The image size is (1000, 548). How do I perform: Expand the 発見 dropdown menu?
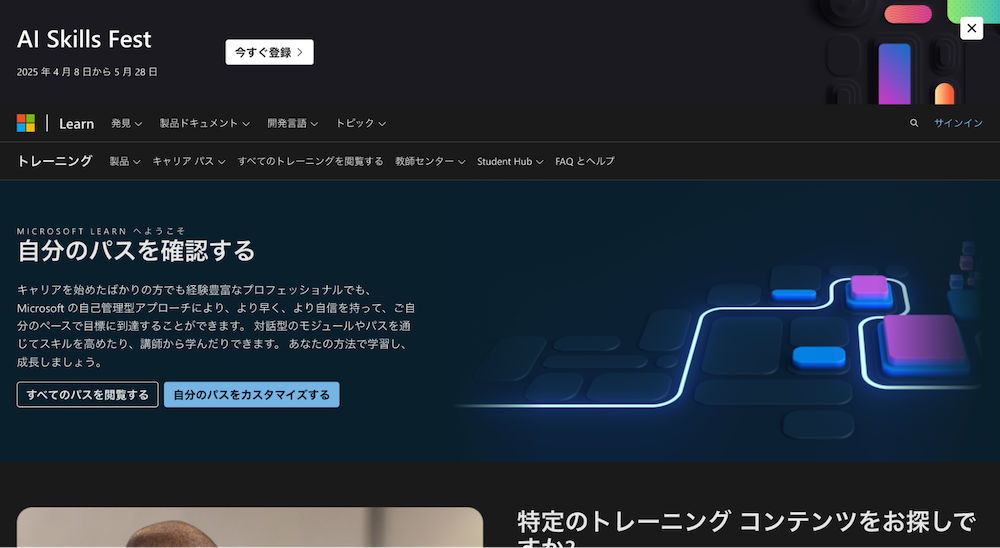(126, 123)
